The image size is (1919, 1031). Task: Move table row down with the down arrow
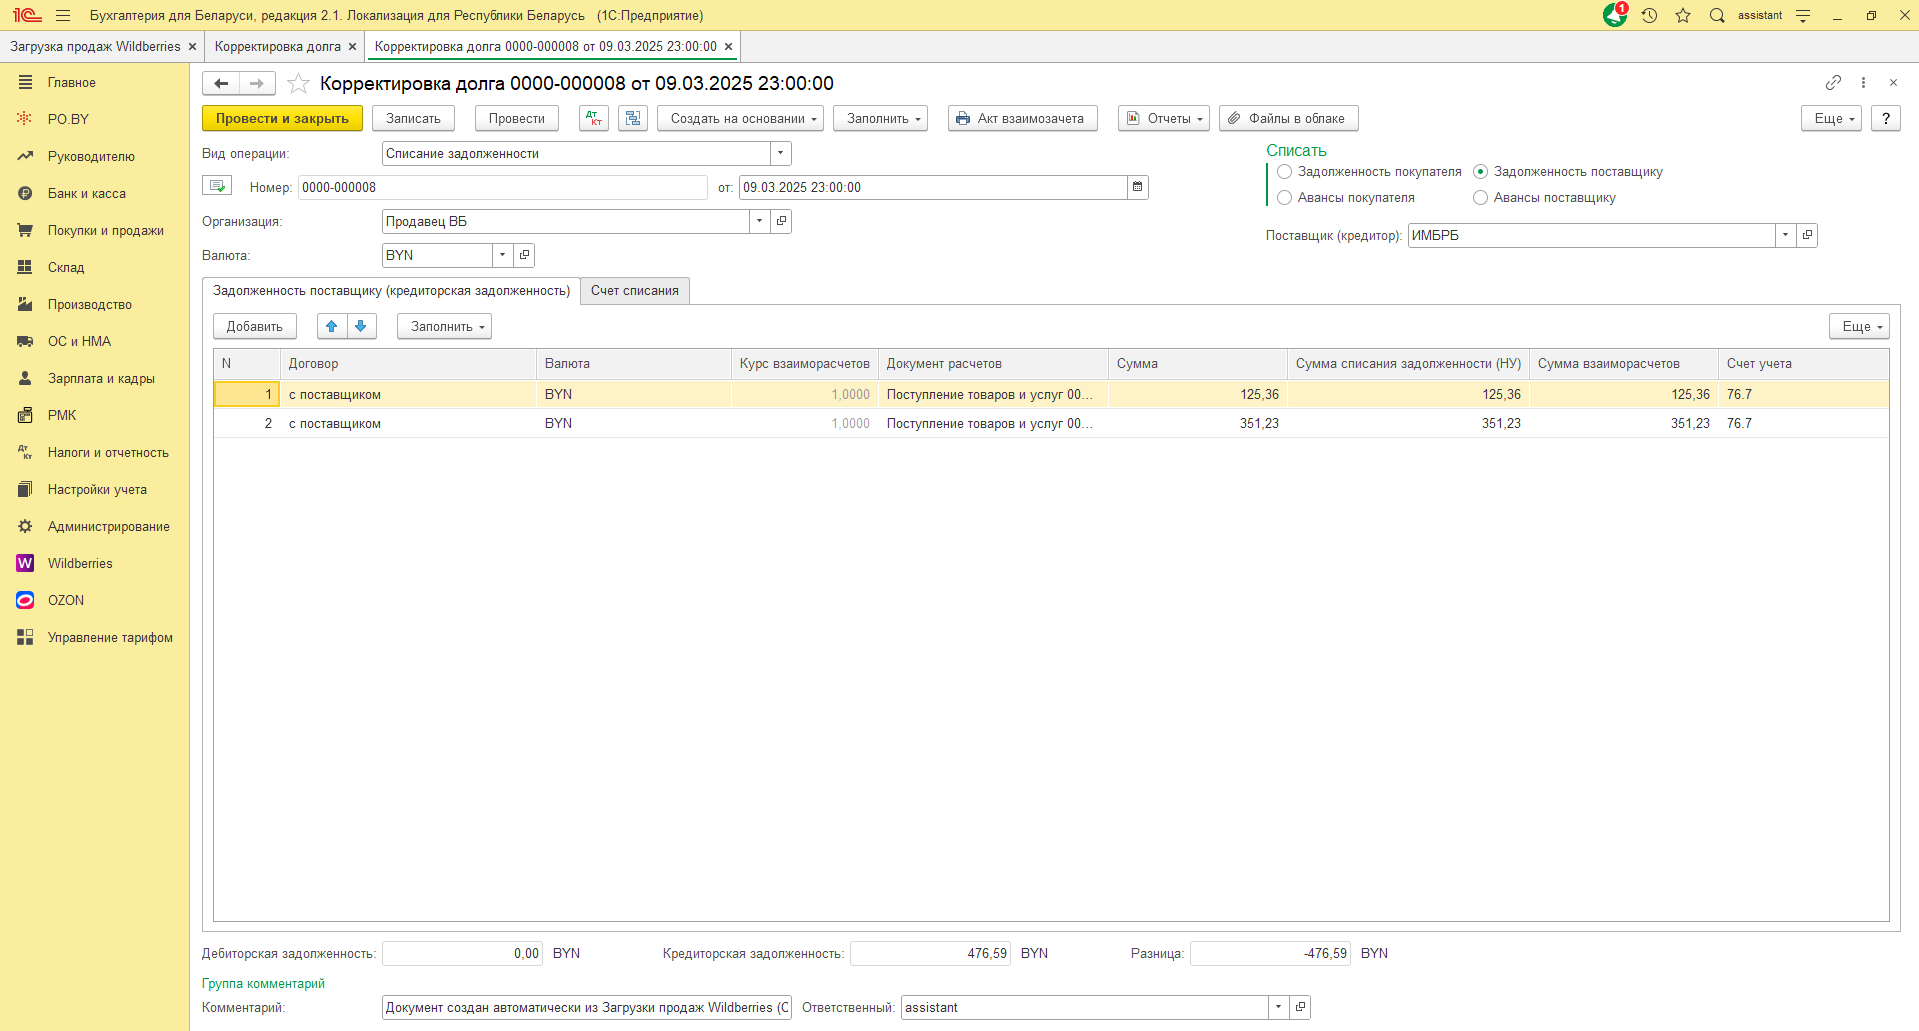coord(361,326)
